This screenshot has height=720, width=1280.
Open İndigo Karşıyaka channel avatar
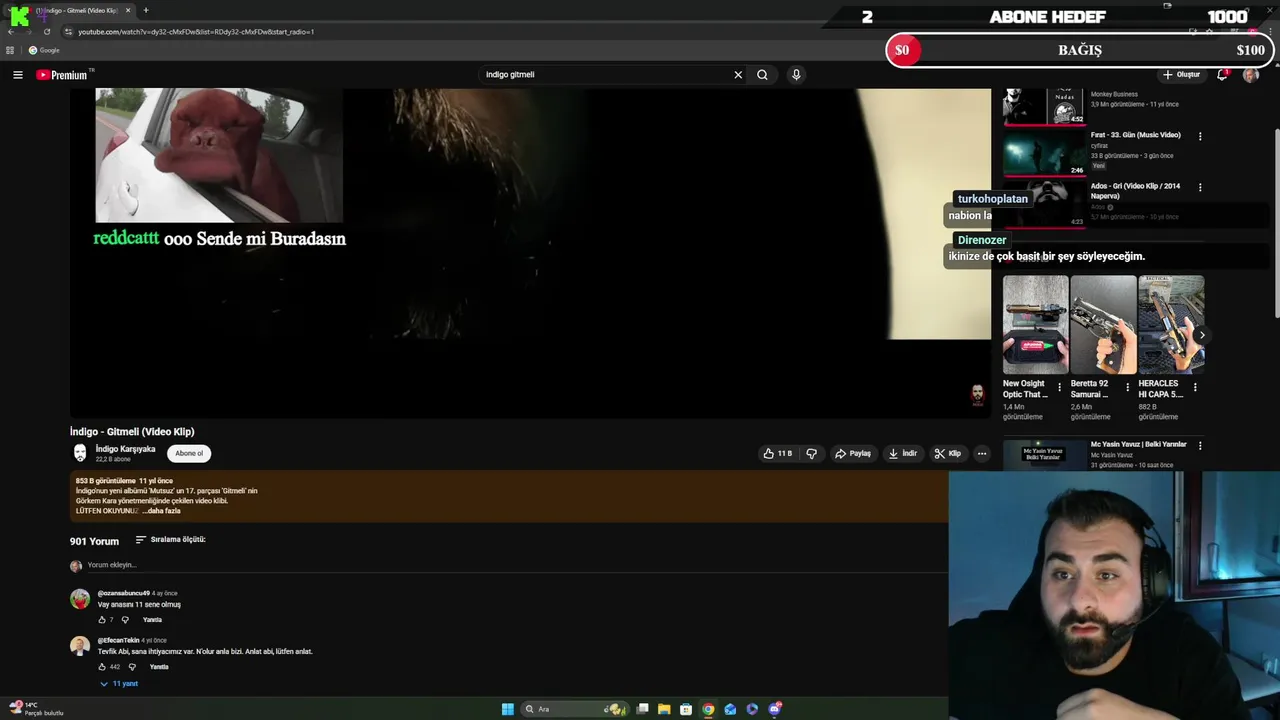pyautogui.click(x=80, y=453)
